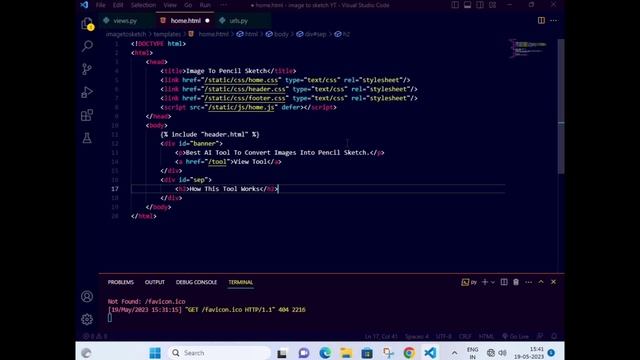
Task: Open the Run and Debug view
Action: tap(87, 92)
